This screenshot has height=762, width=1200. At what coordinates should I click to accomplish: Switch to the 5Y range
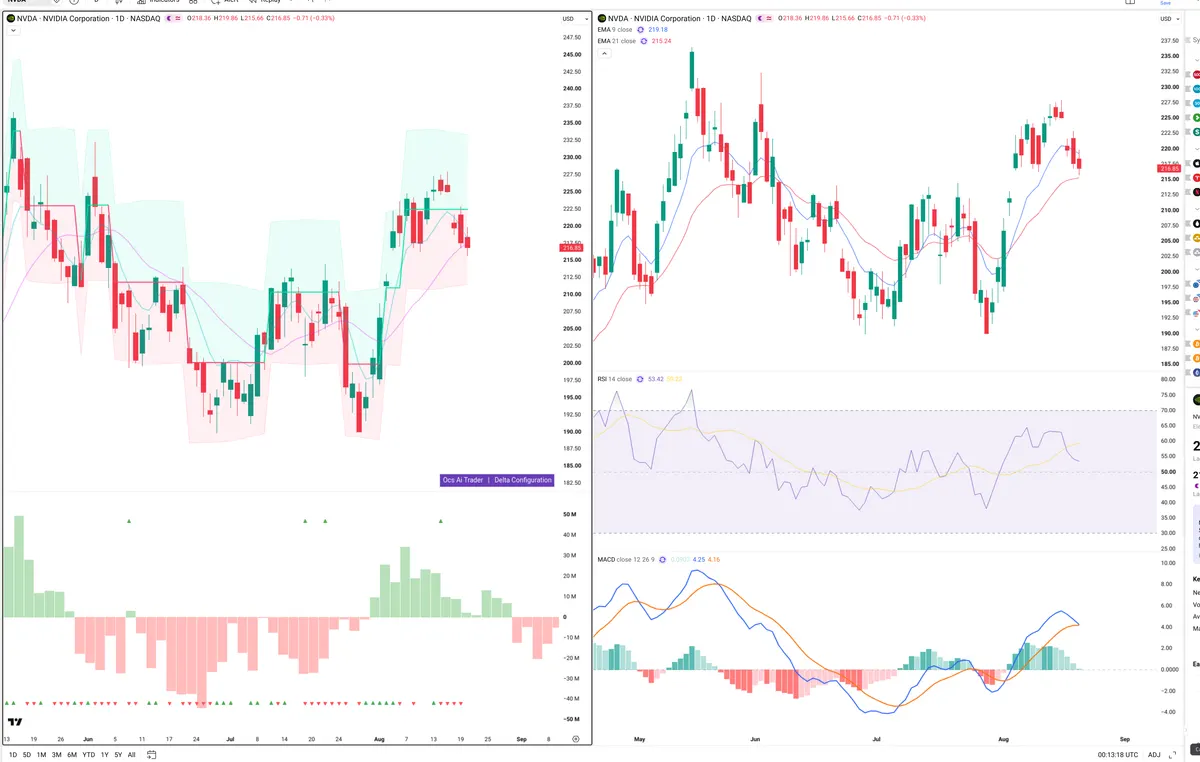click(x=118, y=754)
